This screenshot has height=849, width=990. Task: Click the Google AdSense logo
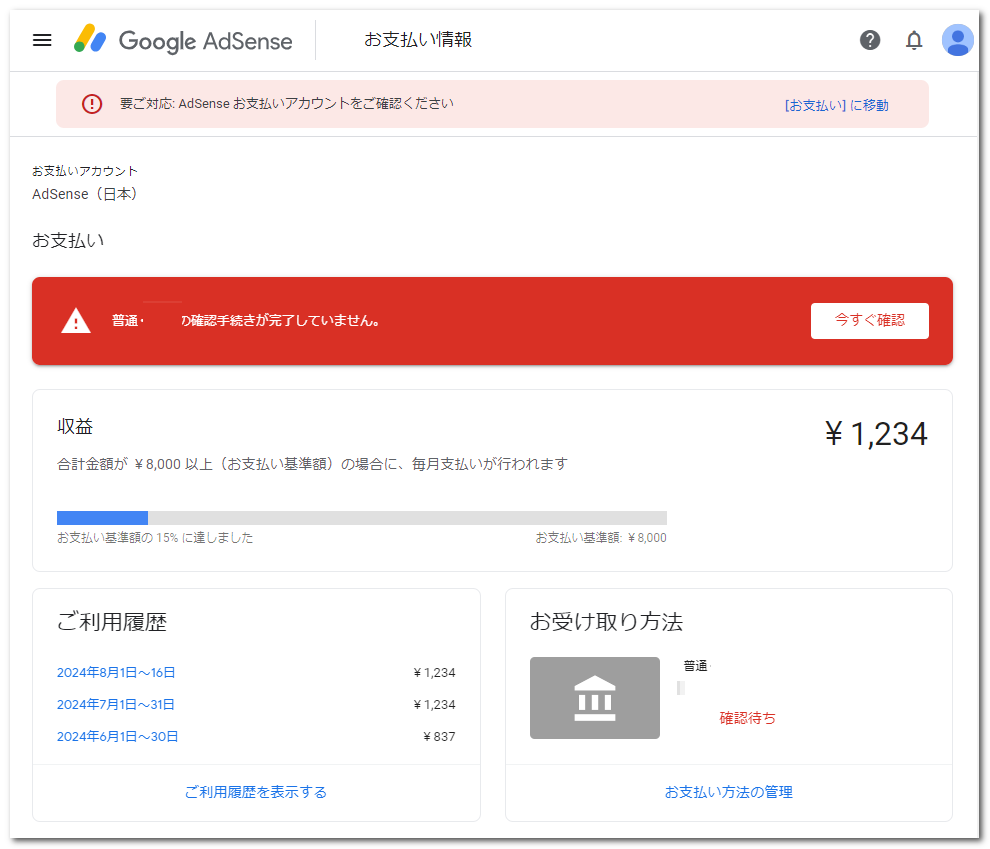click(183, 40)
